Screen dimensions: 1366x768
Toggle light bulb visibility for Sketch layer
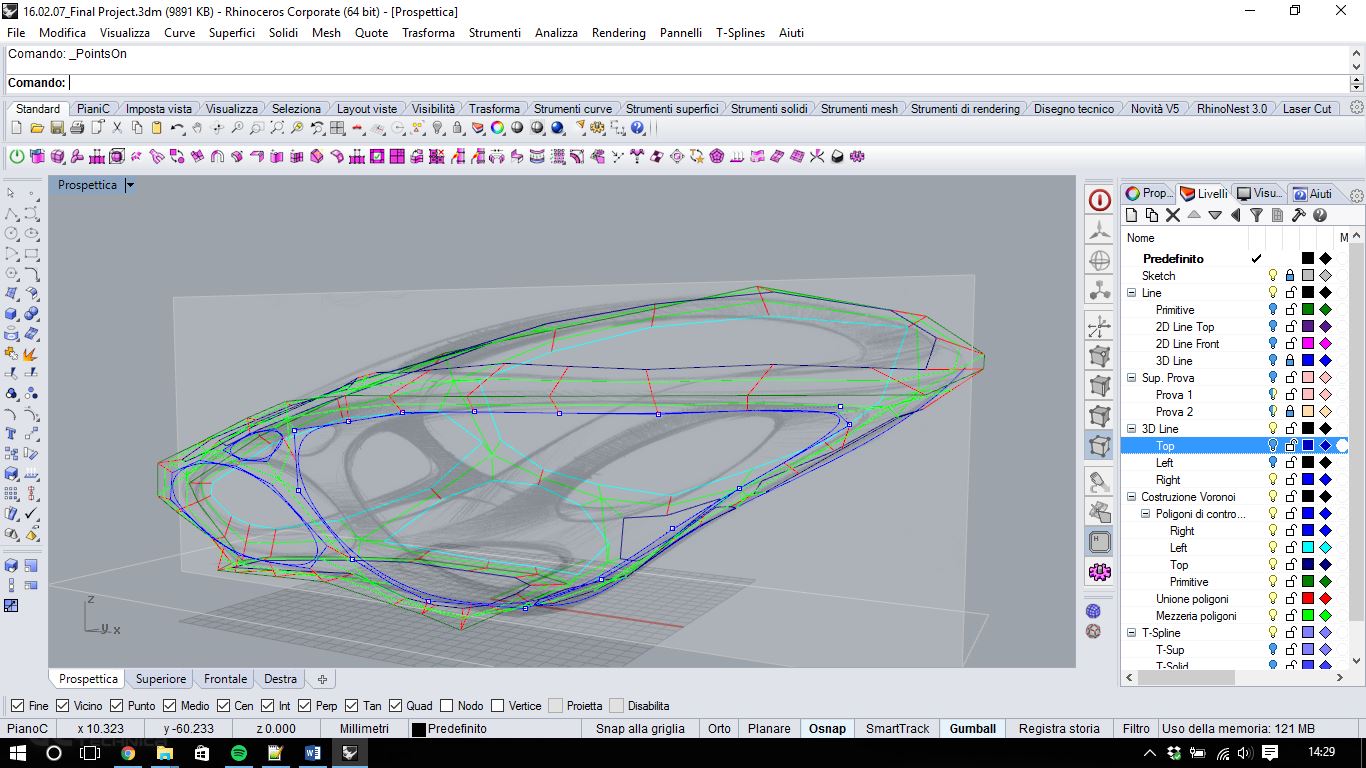[x=1273, y=276]
